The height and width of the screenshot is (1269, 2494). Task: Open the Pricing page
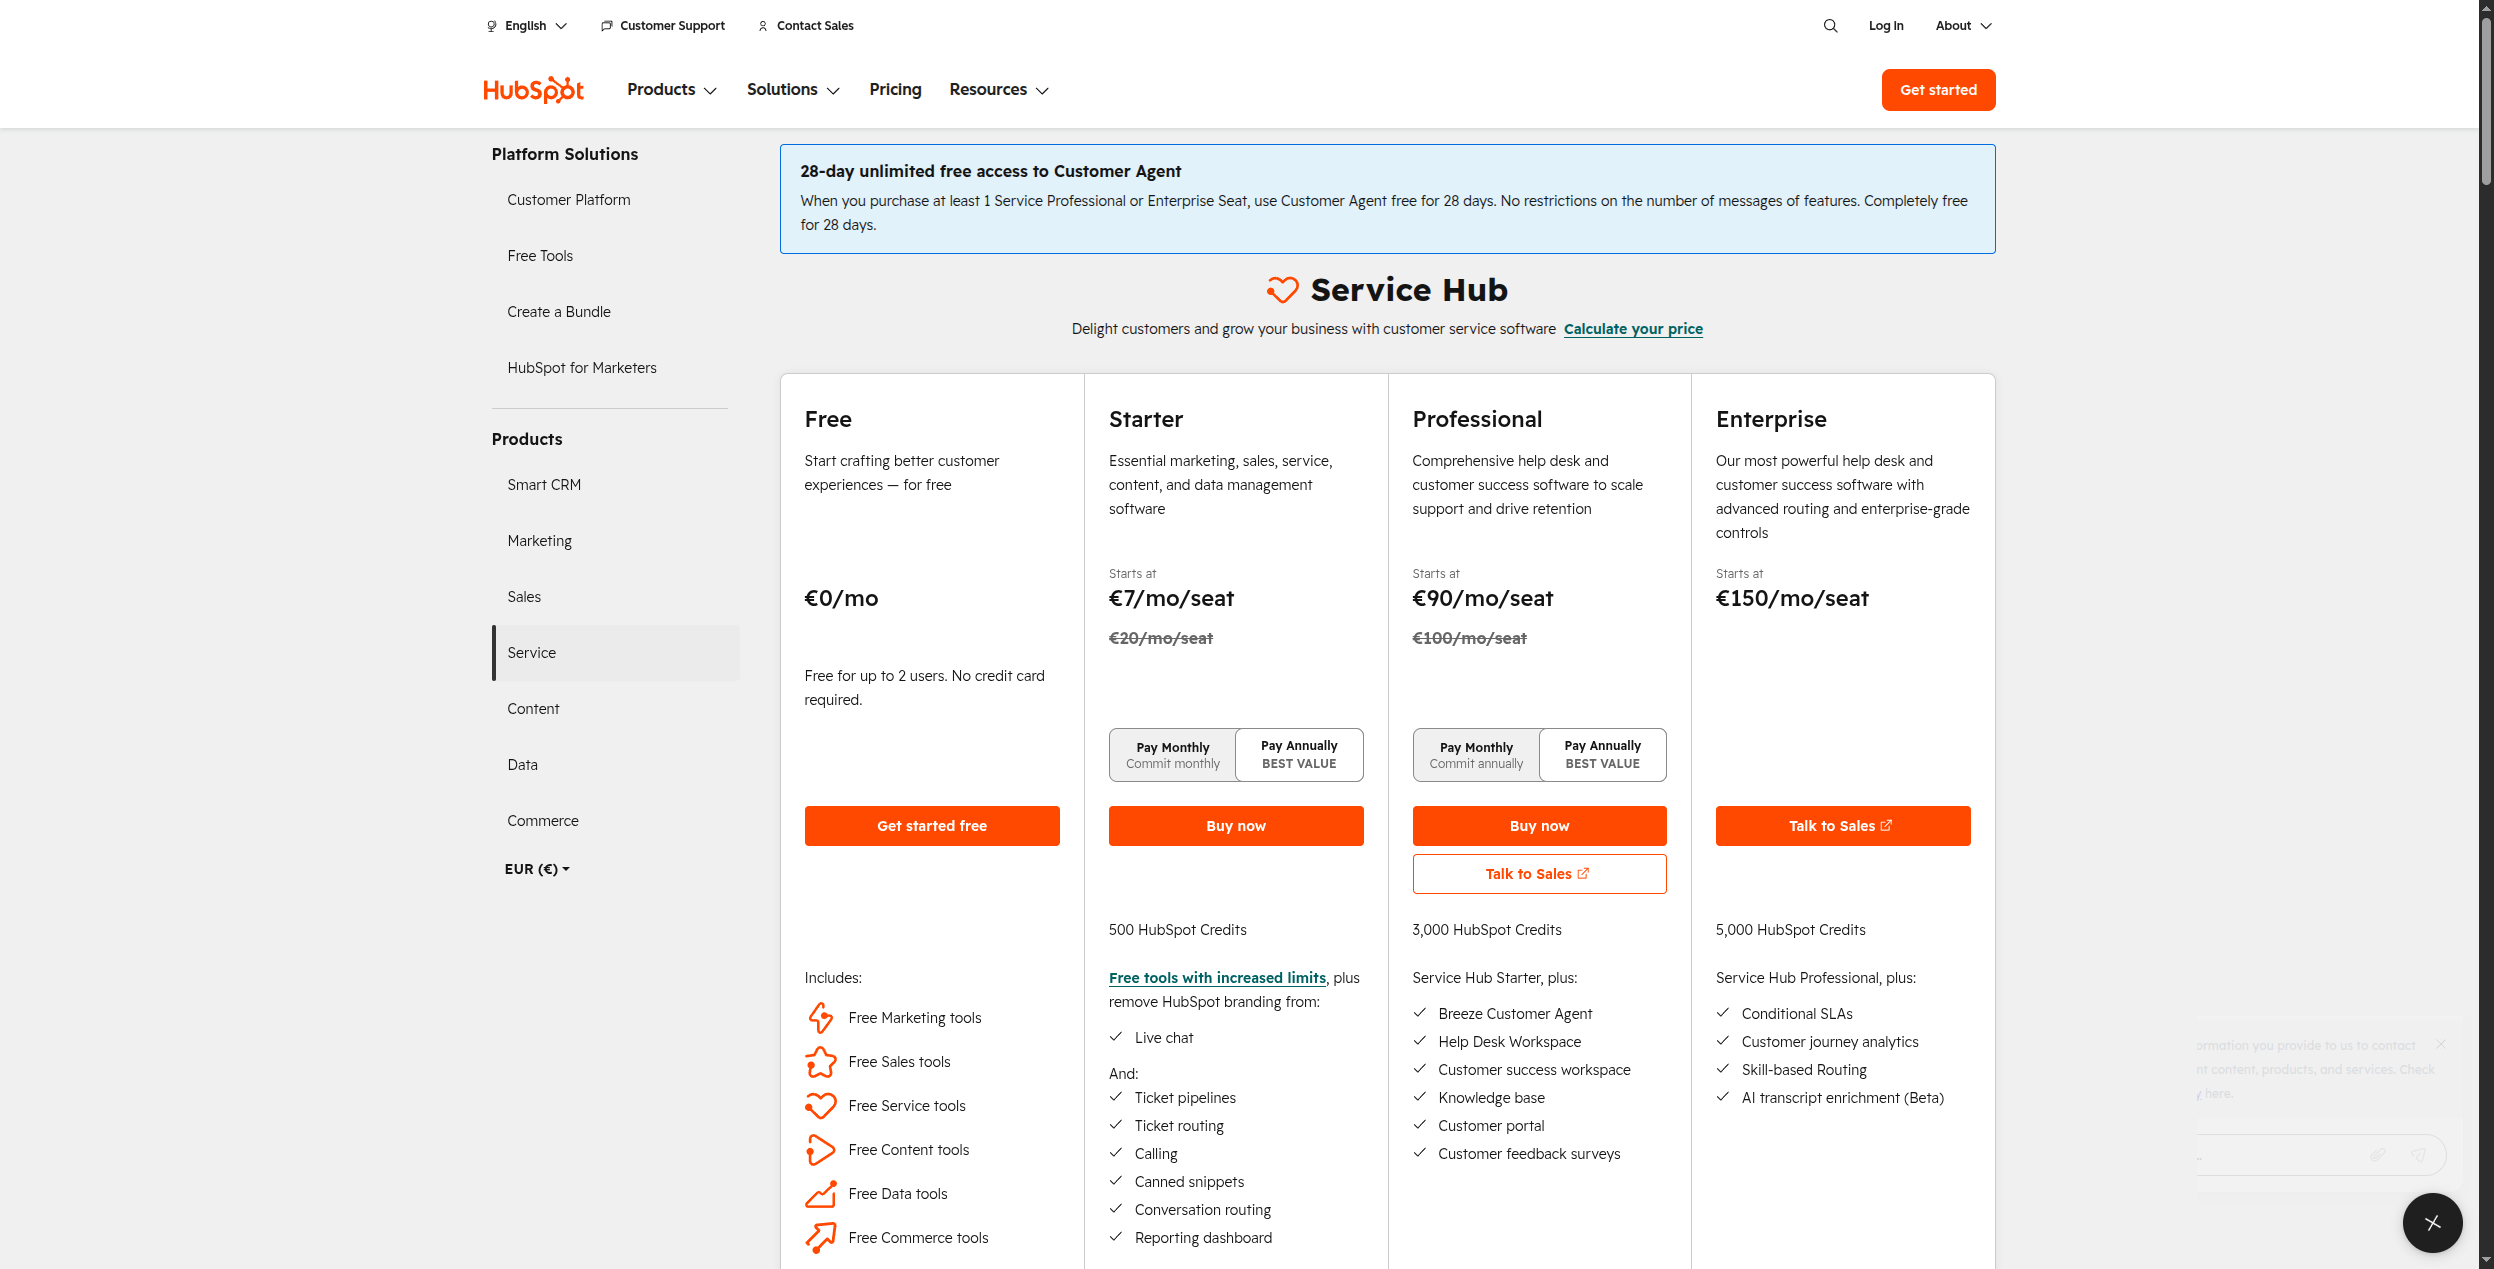coord(895,90)
